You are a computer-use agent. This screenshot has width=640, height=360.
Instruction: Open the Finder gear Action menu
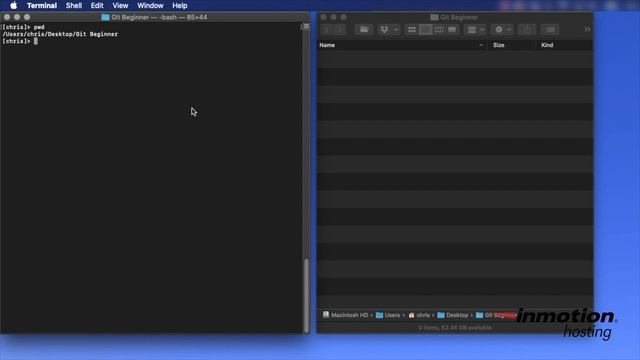pos(502,29)
